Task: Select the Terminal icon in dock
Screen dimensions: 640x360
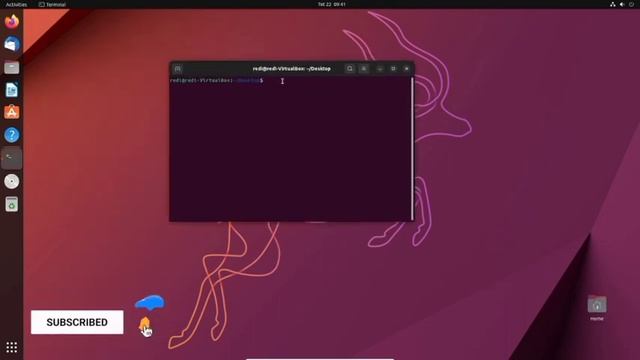Action: pos(12,158)
